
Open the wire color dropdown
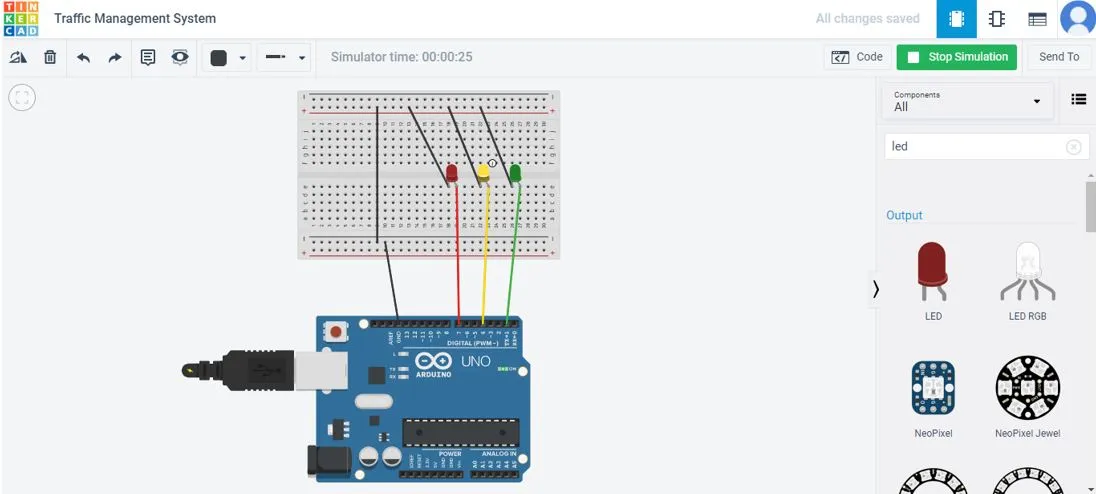tap(242, 58)
